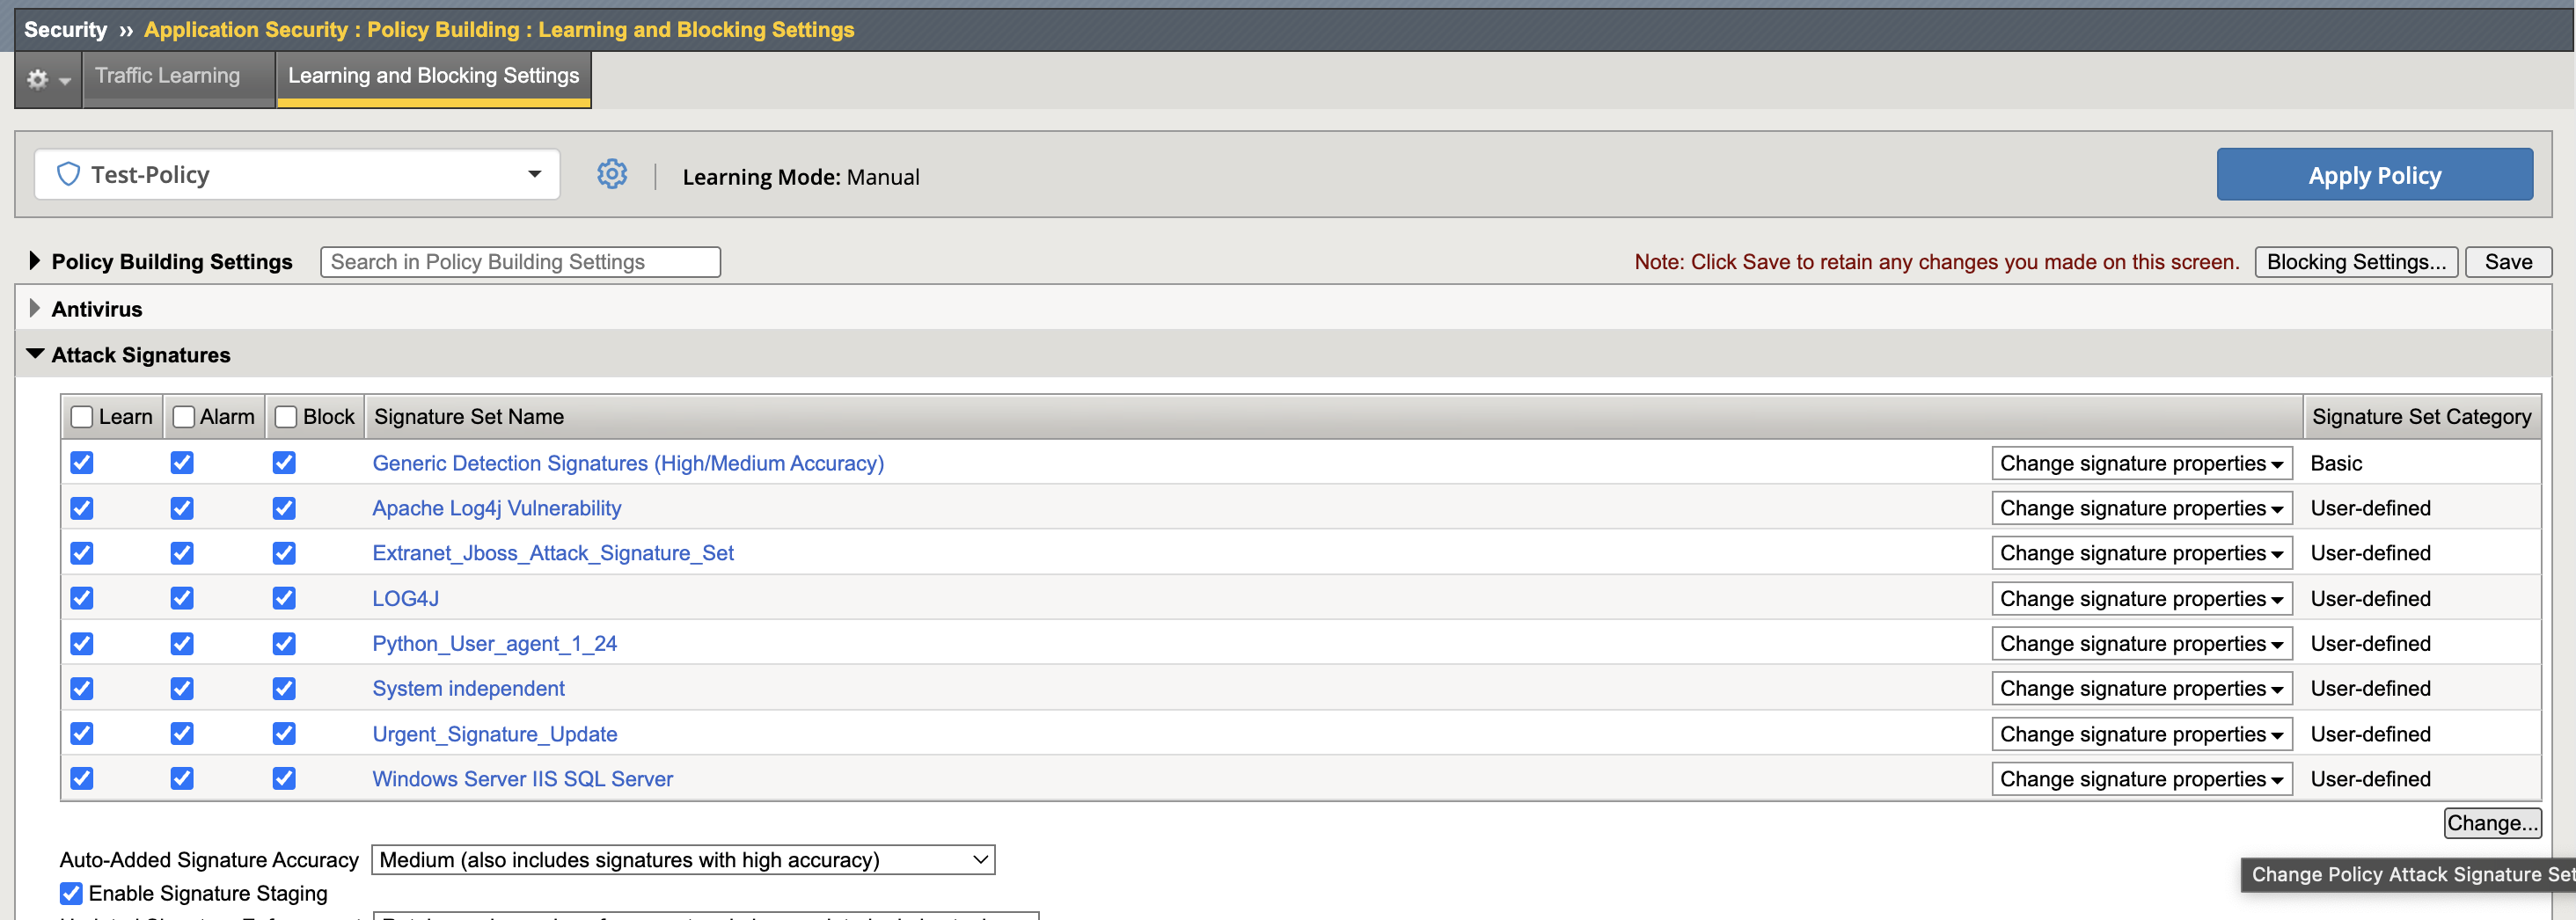Expand the Antivirus section
This screenshot has width=2576, height=920.
34,308
